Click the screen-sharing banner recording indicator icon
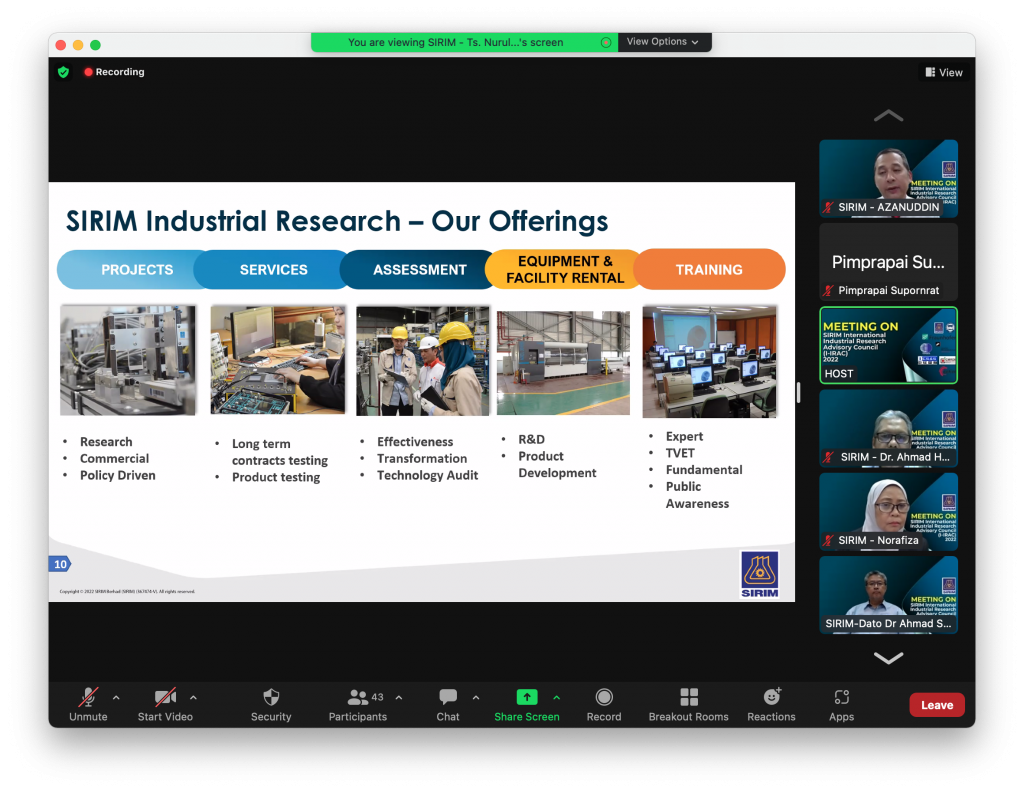Image resolution: width=1024 pixels, height=792 pixels. [x=606, y=42]
